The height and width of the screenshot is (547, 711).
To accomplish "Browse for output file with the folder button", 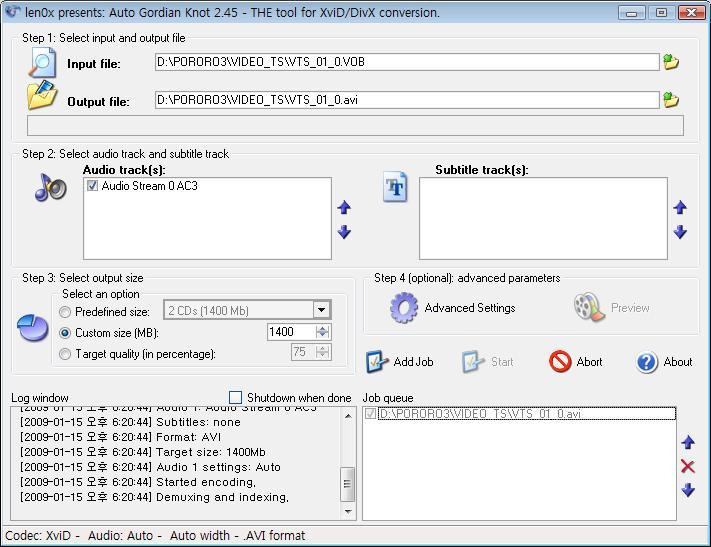I will tap(671, 99).
